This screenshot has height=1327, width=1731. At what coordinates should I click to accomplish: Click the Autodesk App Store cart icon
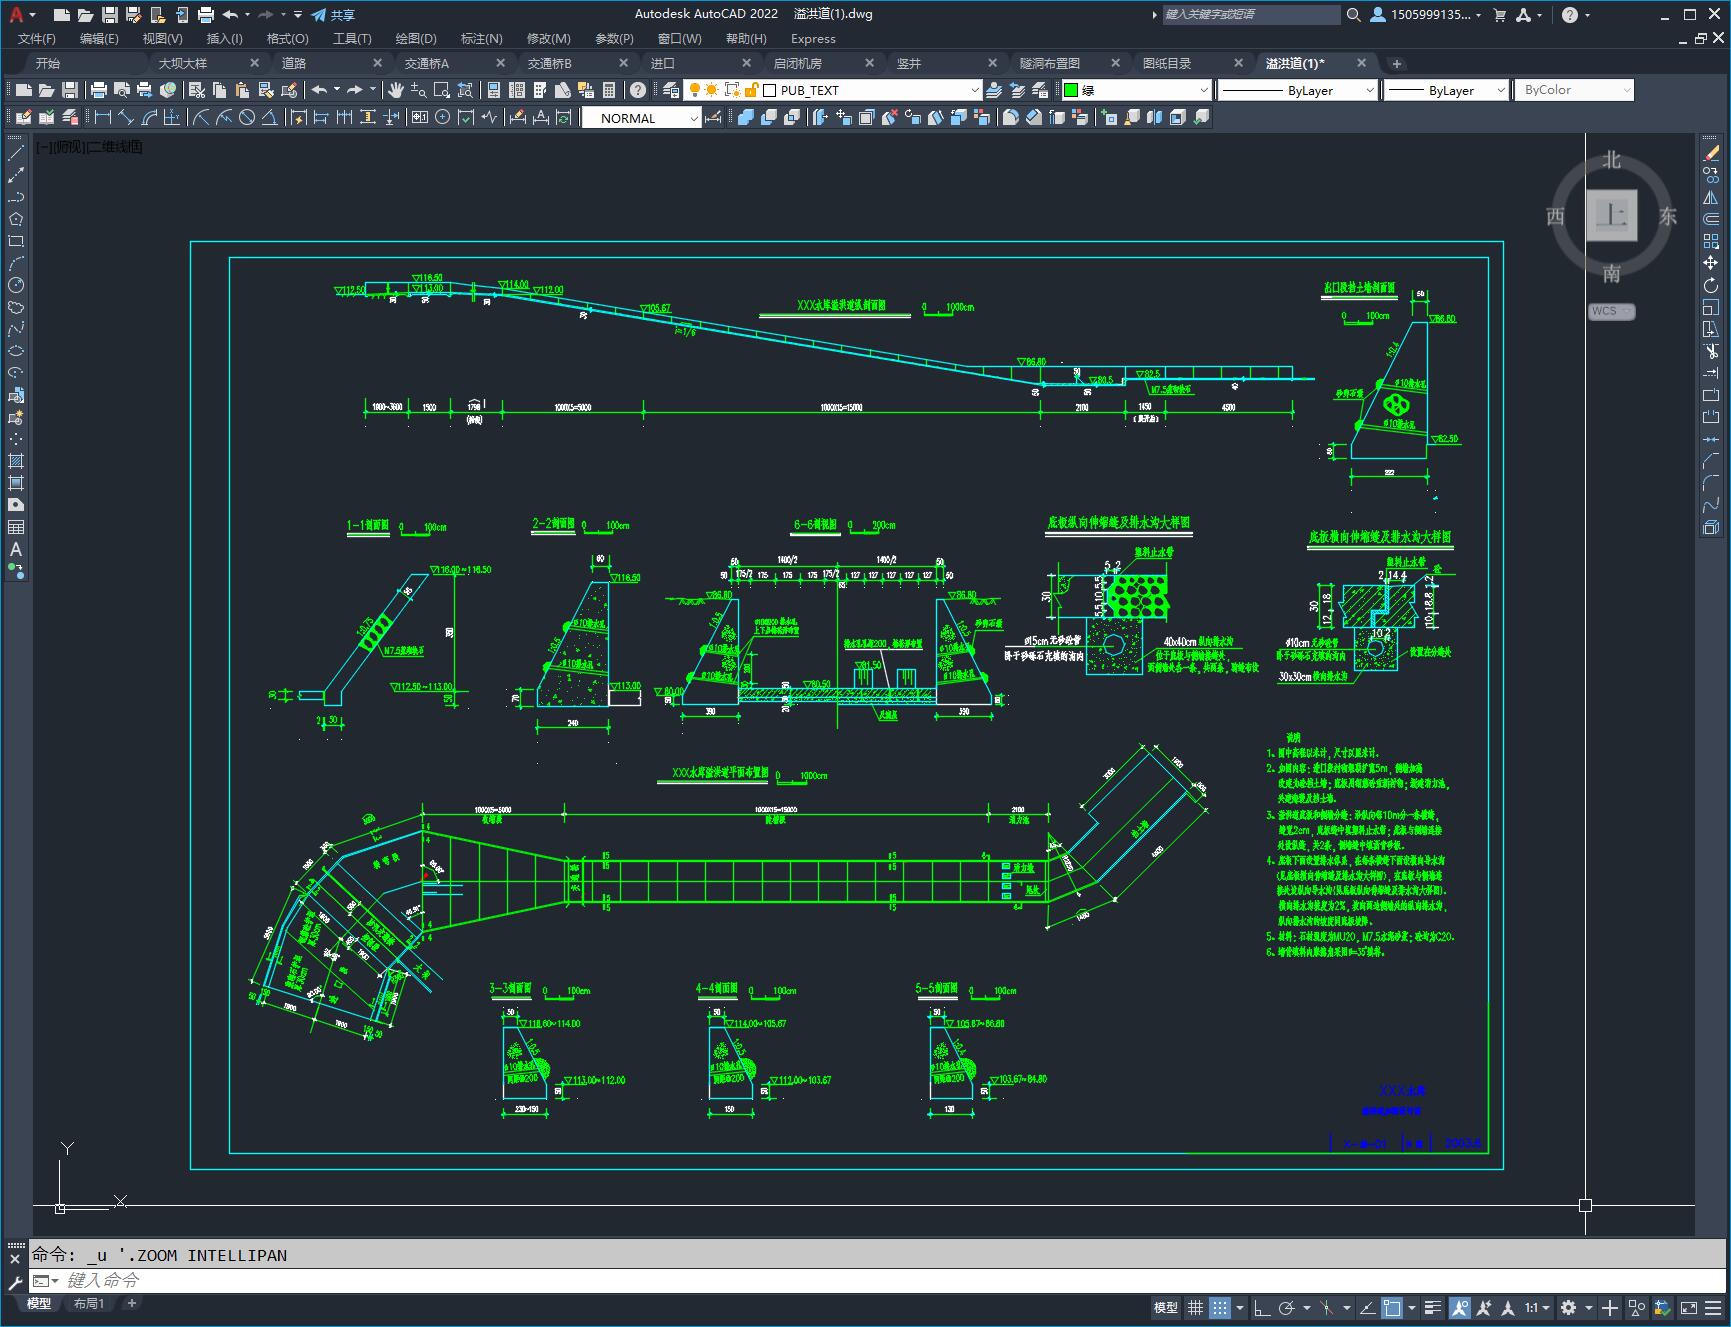point(1499,15)
